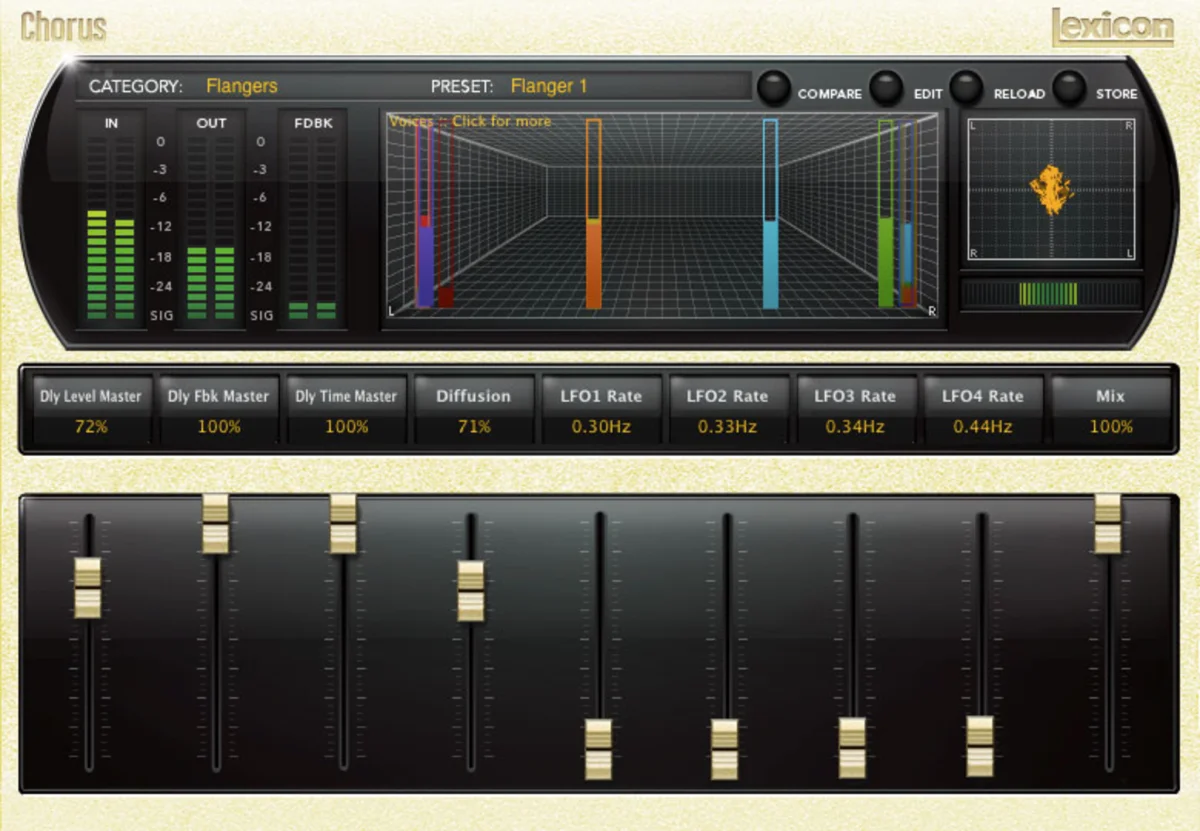Screen dimensions: 1200x831
Task: Select the green voice bar near right
Action: pos(886,213)
